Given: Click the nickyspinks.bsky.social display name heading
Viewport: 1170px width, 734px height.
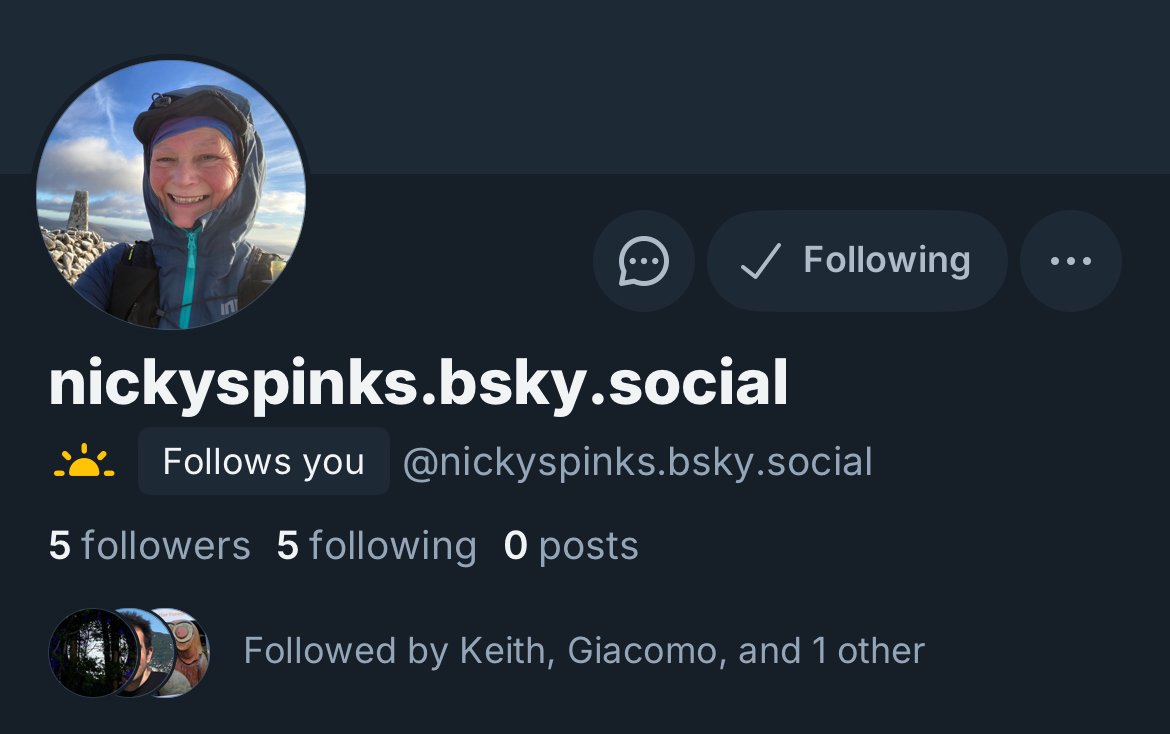Looking at the screenshot, I should pyautogui.click(x=418, y=384).
